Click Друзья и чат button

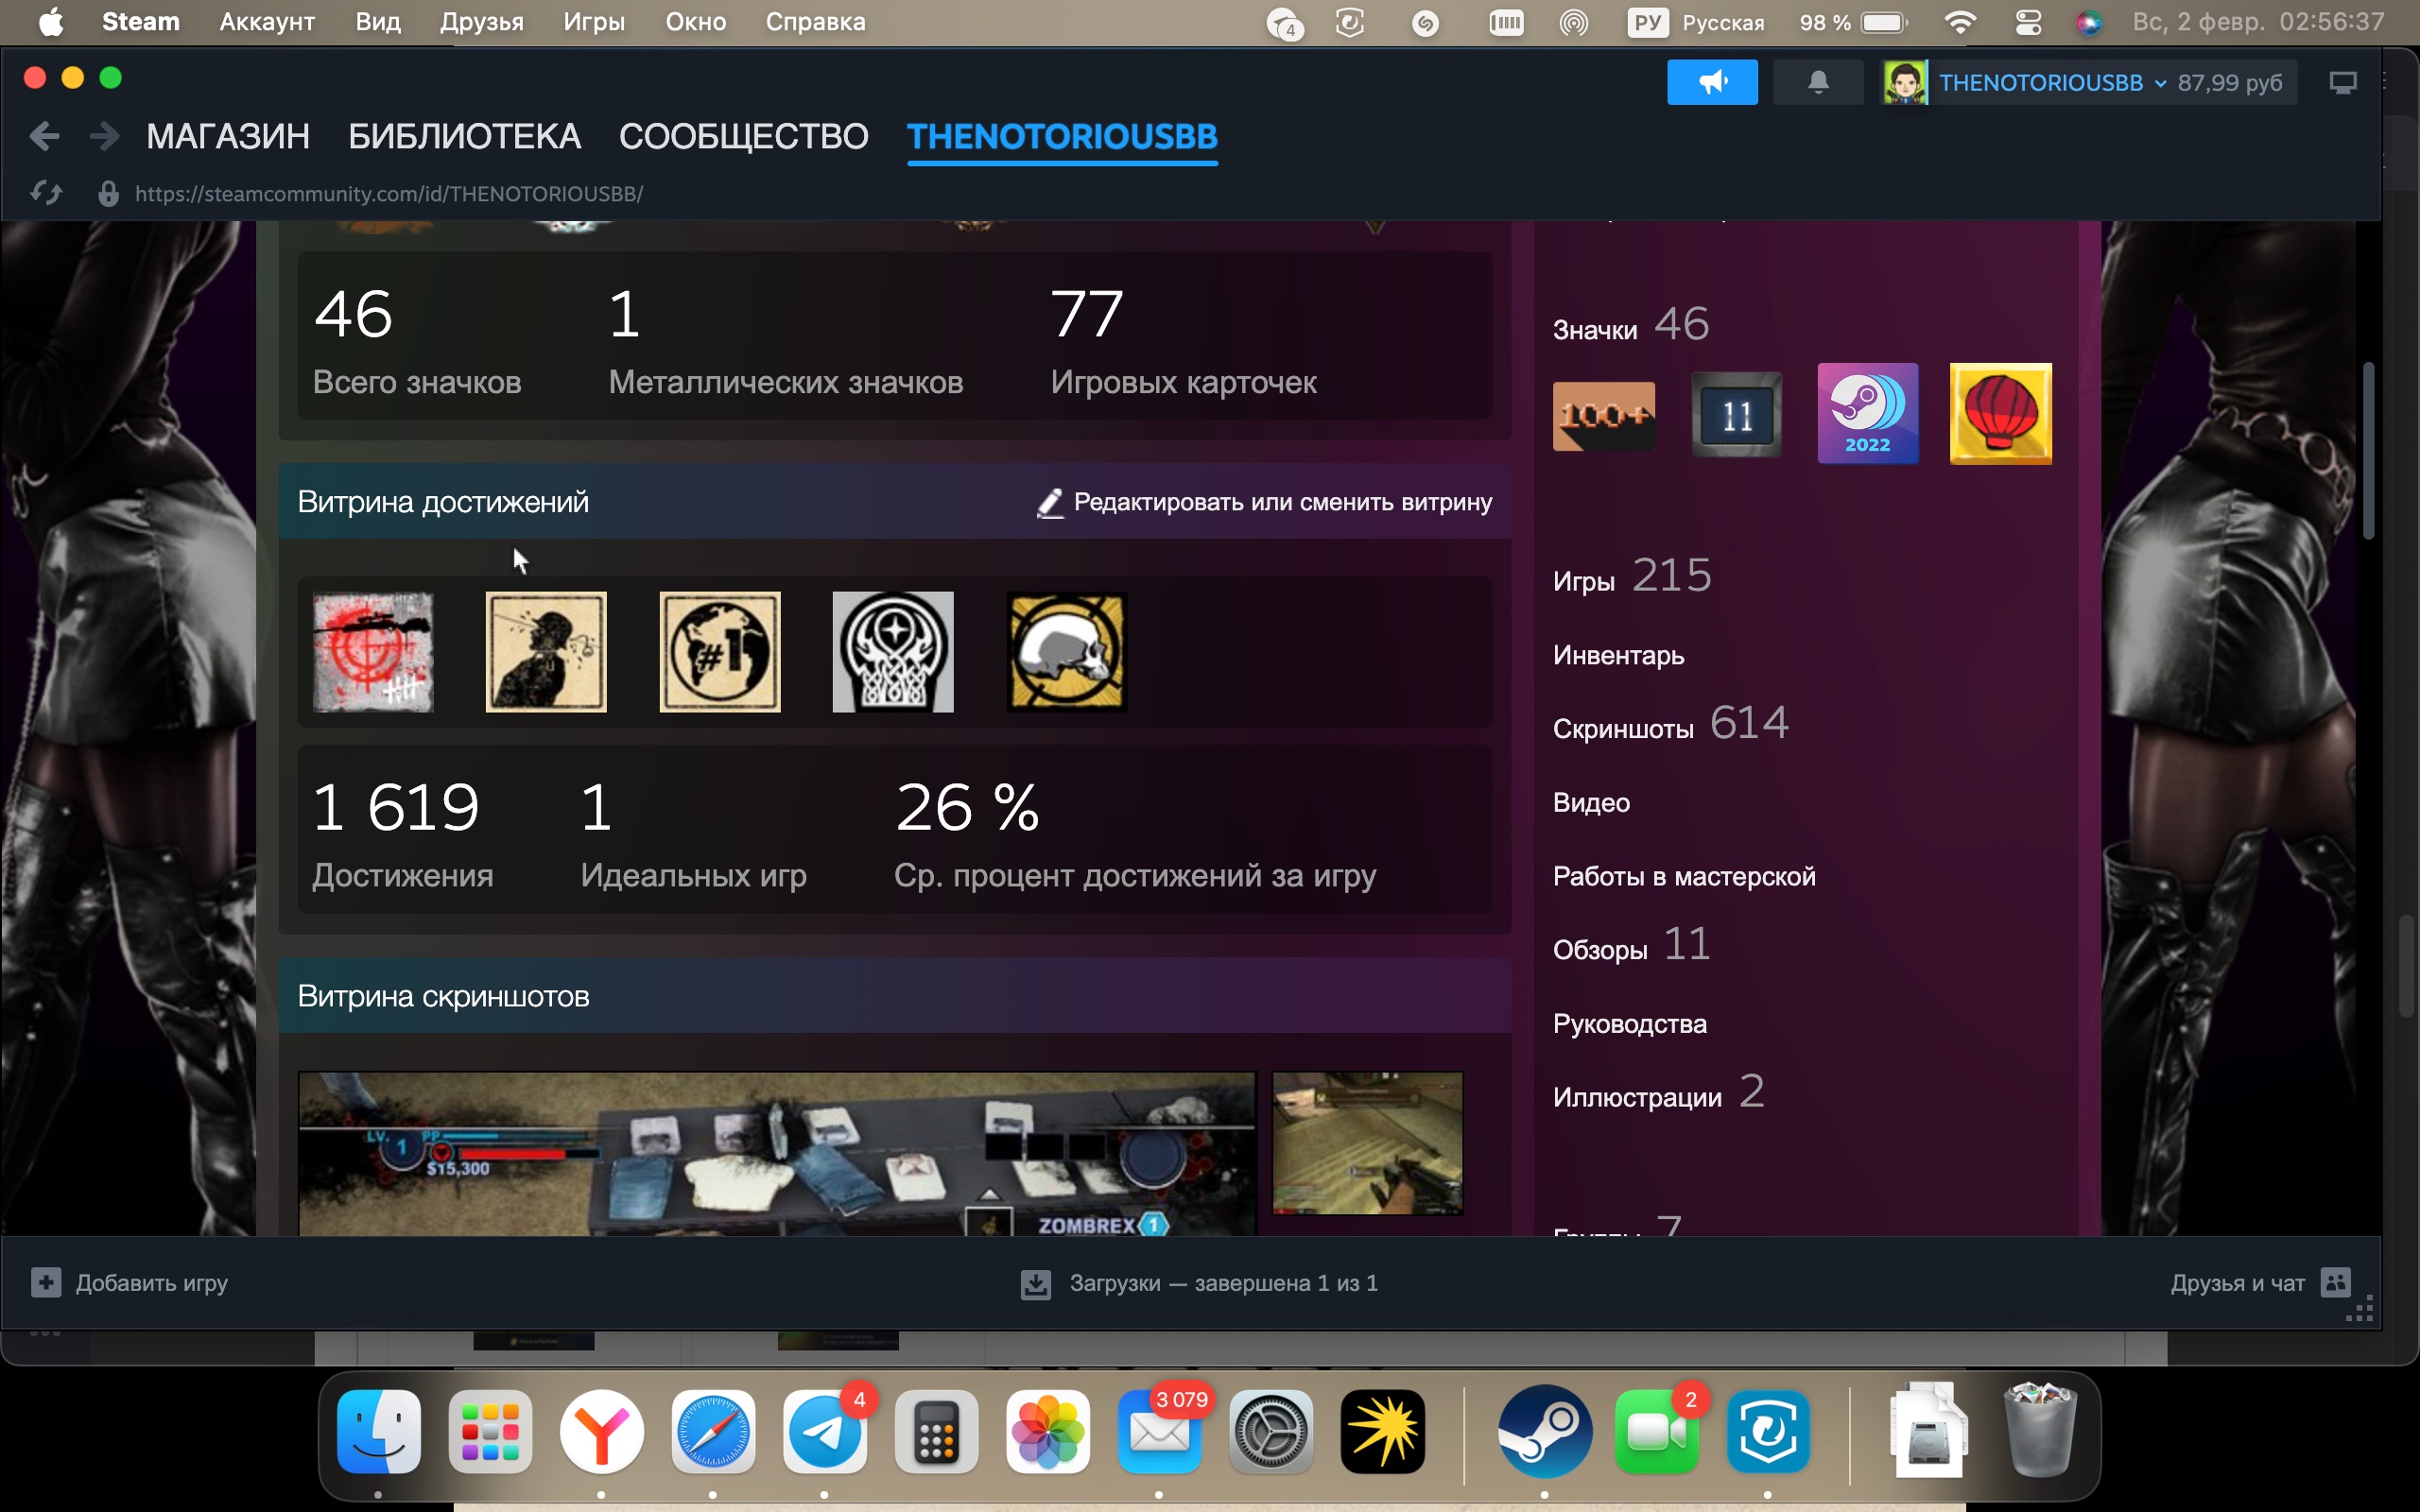pos(2260,1283)
